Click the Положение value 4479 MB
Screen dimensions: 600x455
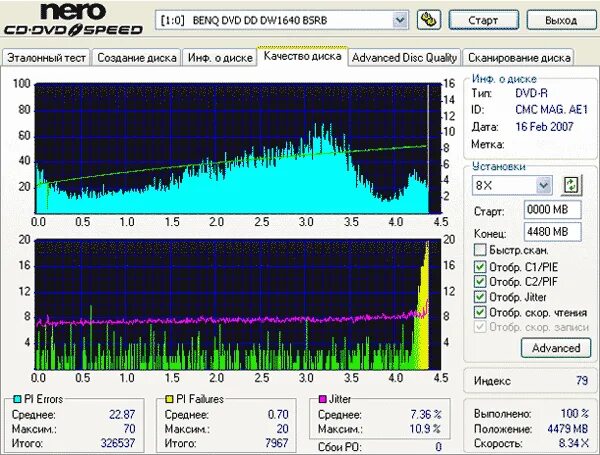point(567,429)
